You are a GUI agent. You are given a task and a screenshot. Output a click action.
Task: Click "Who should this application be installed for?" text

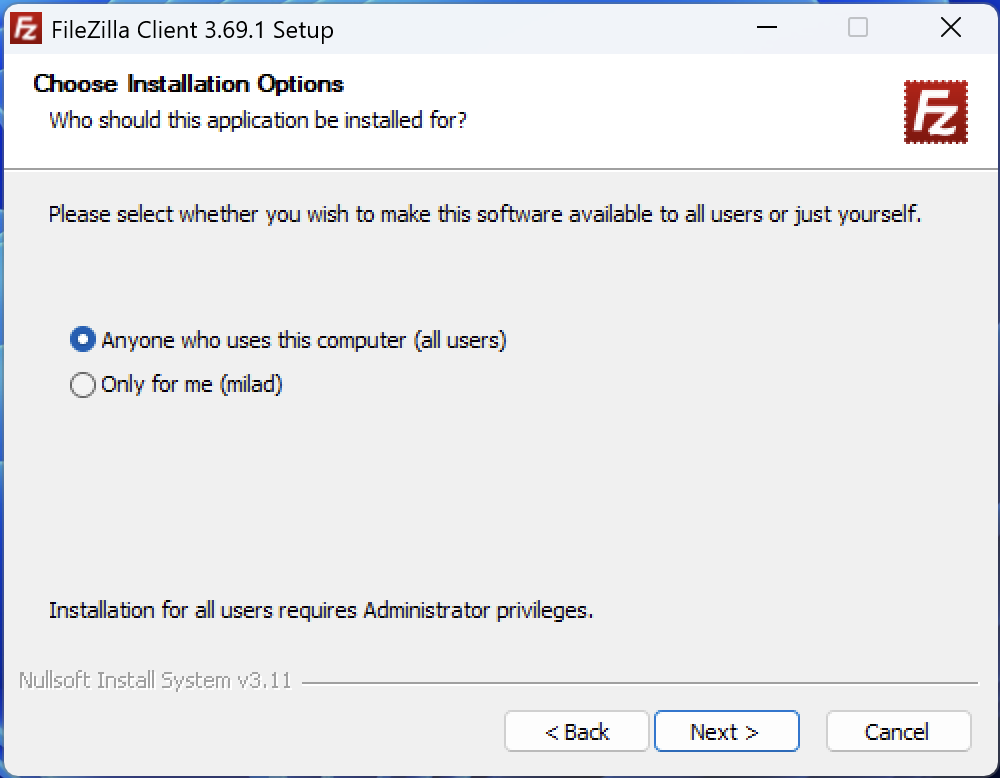coord(258,120)
